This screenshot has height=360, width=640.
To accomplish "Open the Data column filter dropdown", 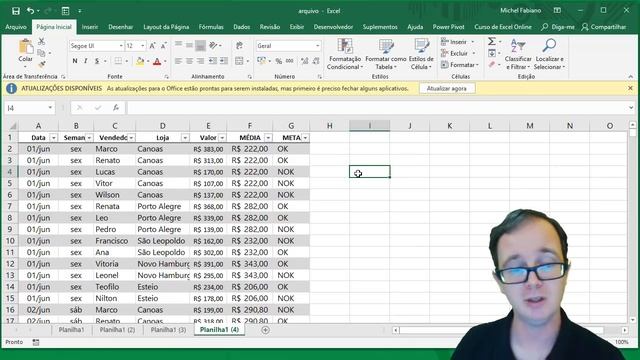I will (x=53, y=138).
